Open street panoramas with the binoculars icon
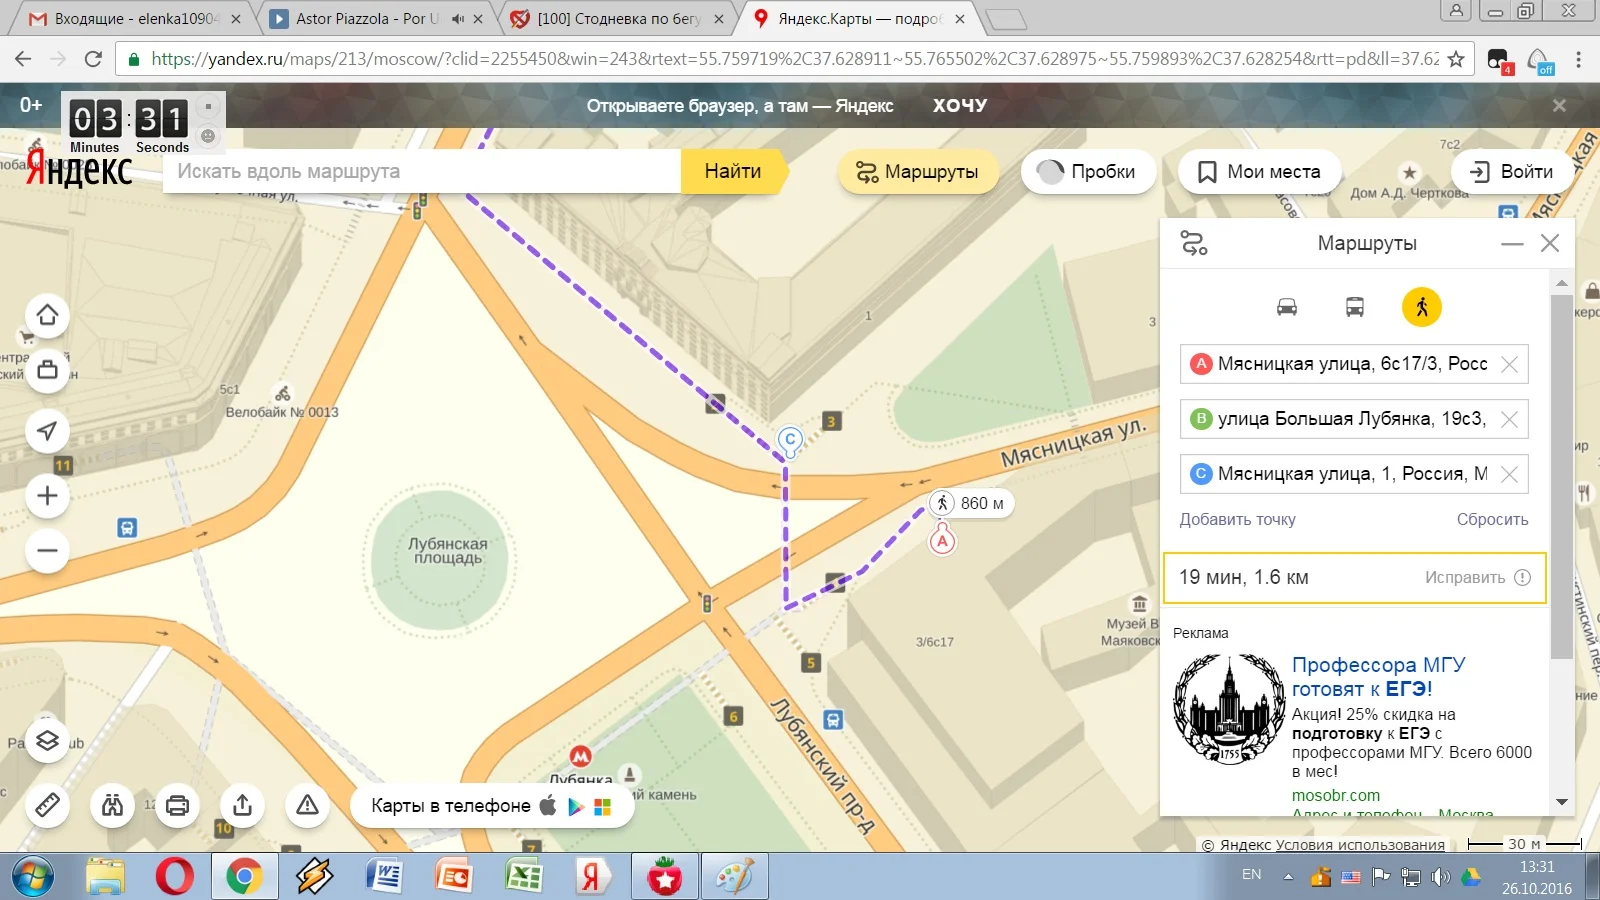 [112, 805]
